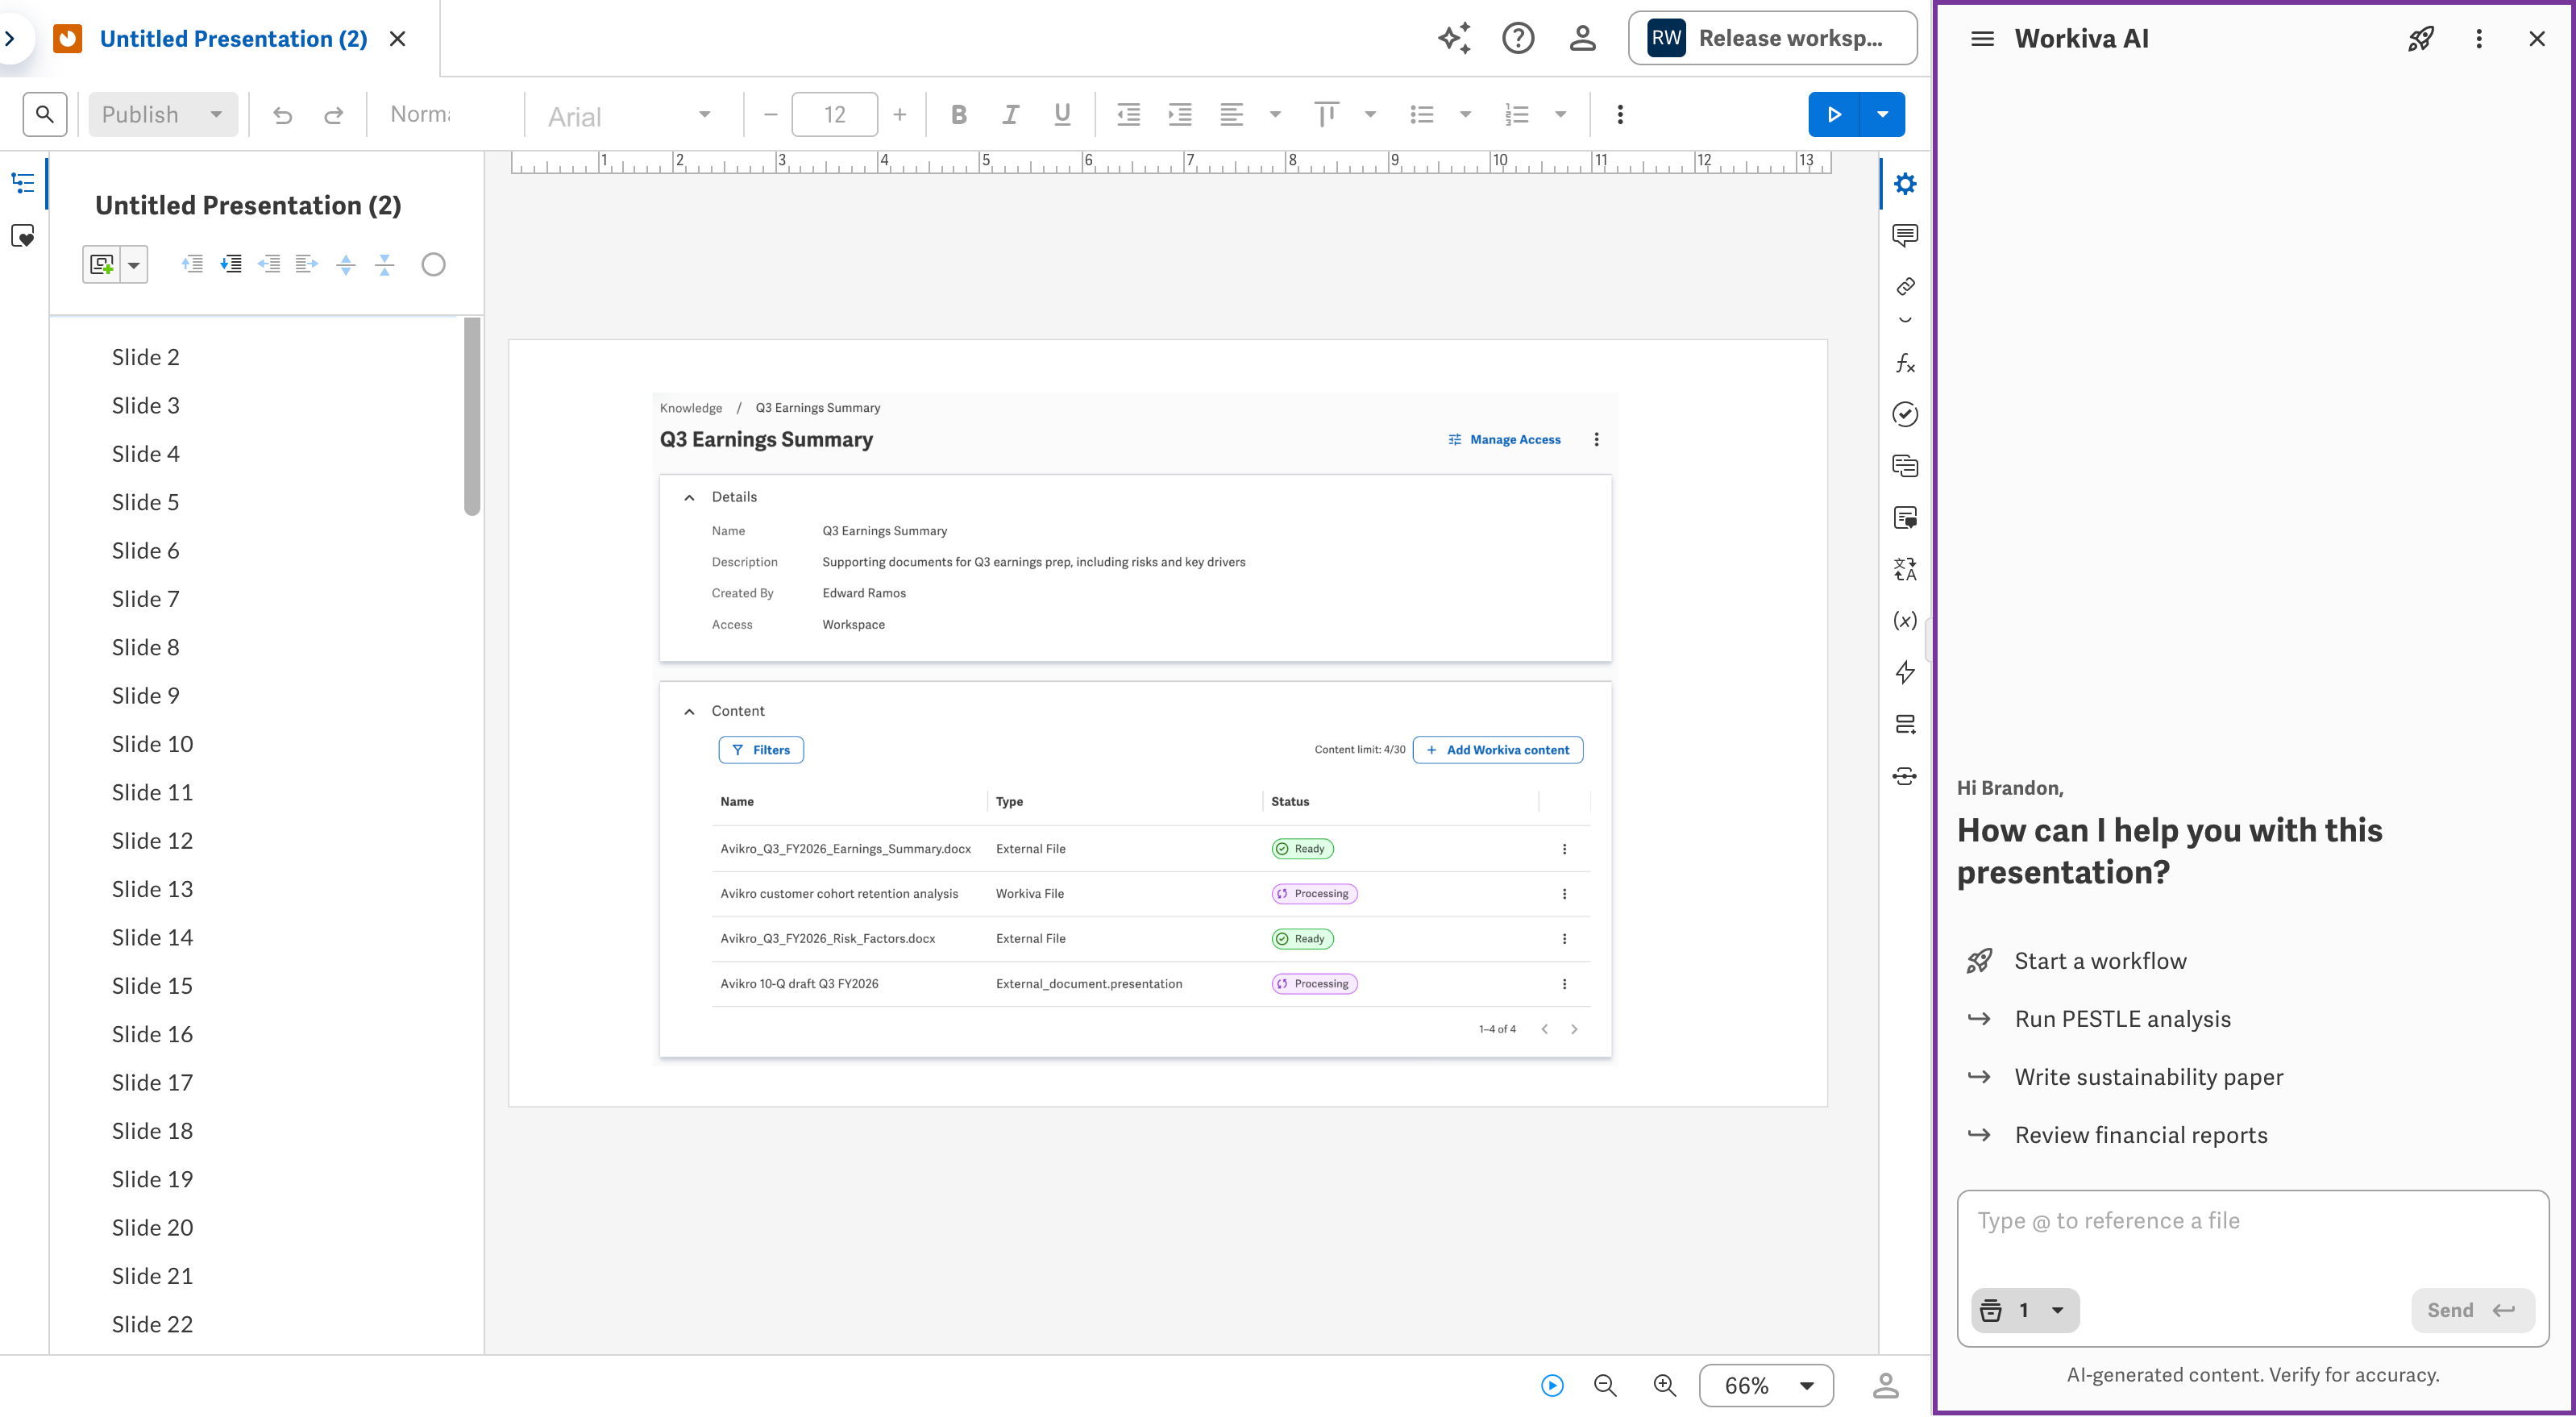Select Slide 12 in the outline

pyautogui.click(x=152, y=841)
